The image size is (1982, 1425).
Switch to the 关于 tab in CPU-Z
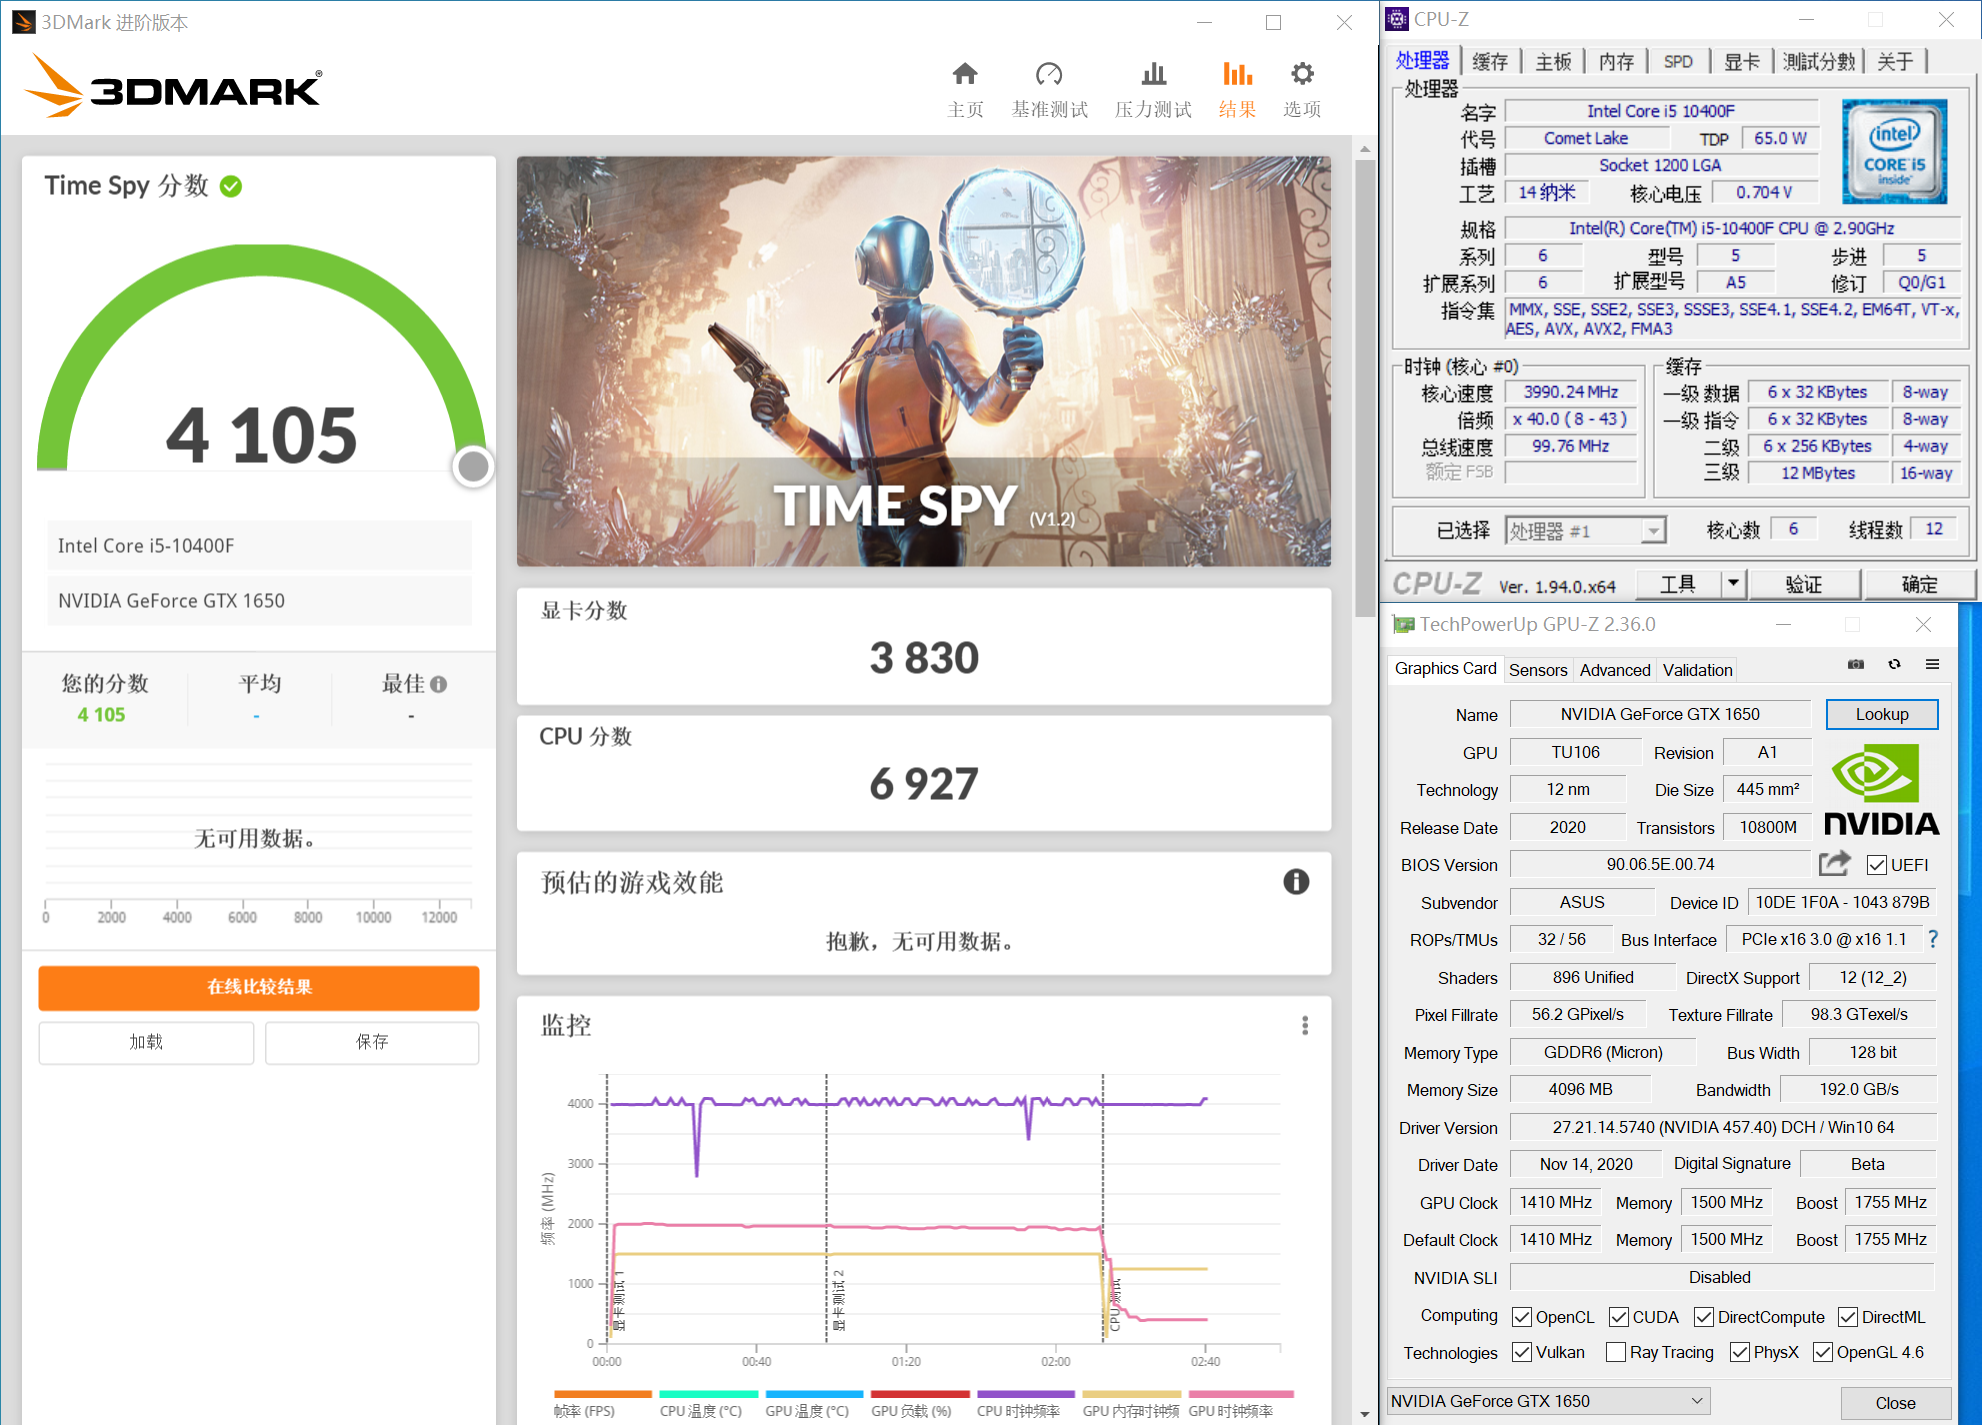click(x=1895, y=61)
